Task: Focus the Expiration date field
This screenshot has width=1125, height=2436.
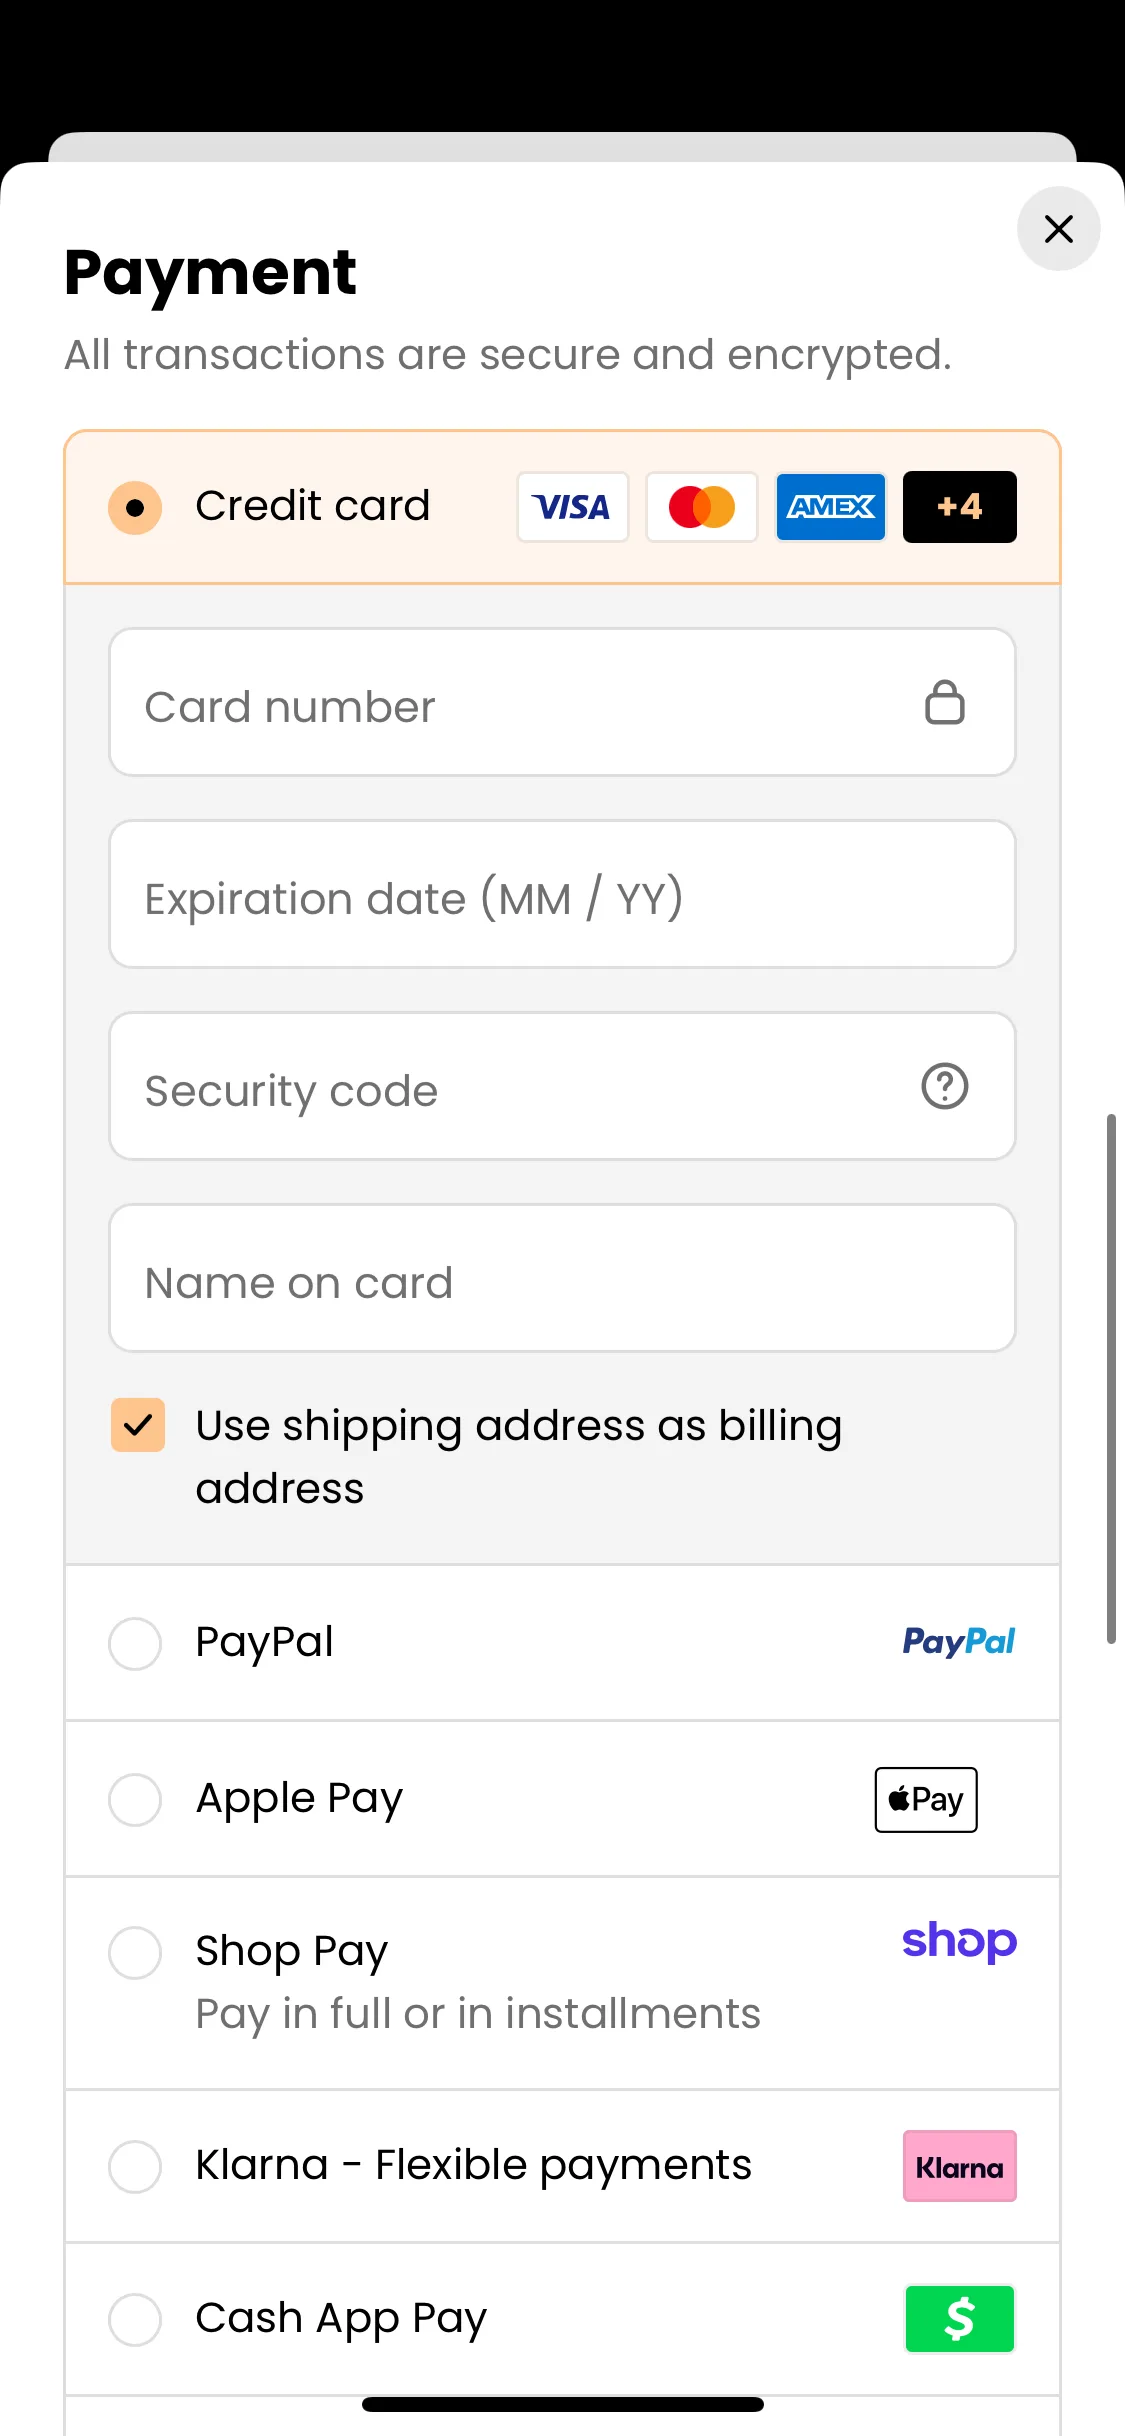Action: (562, 894)
